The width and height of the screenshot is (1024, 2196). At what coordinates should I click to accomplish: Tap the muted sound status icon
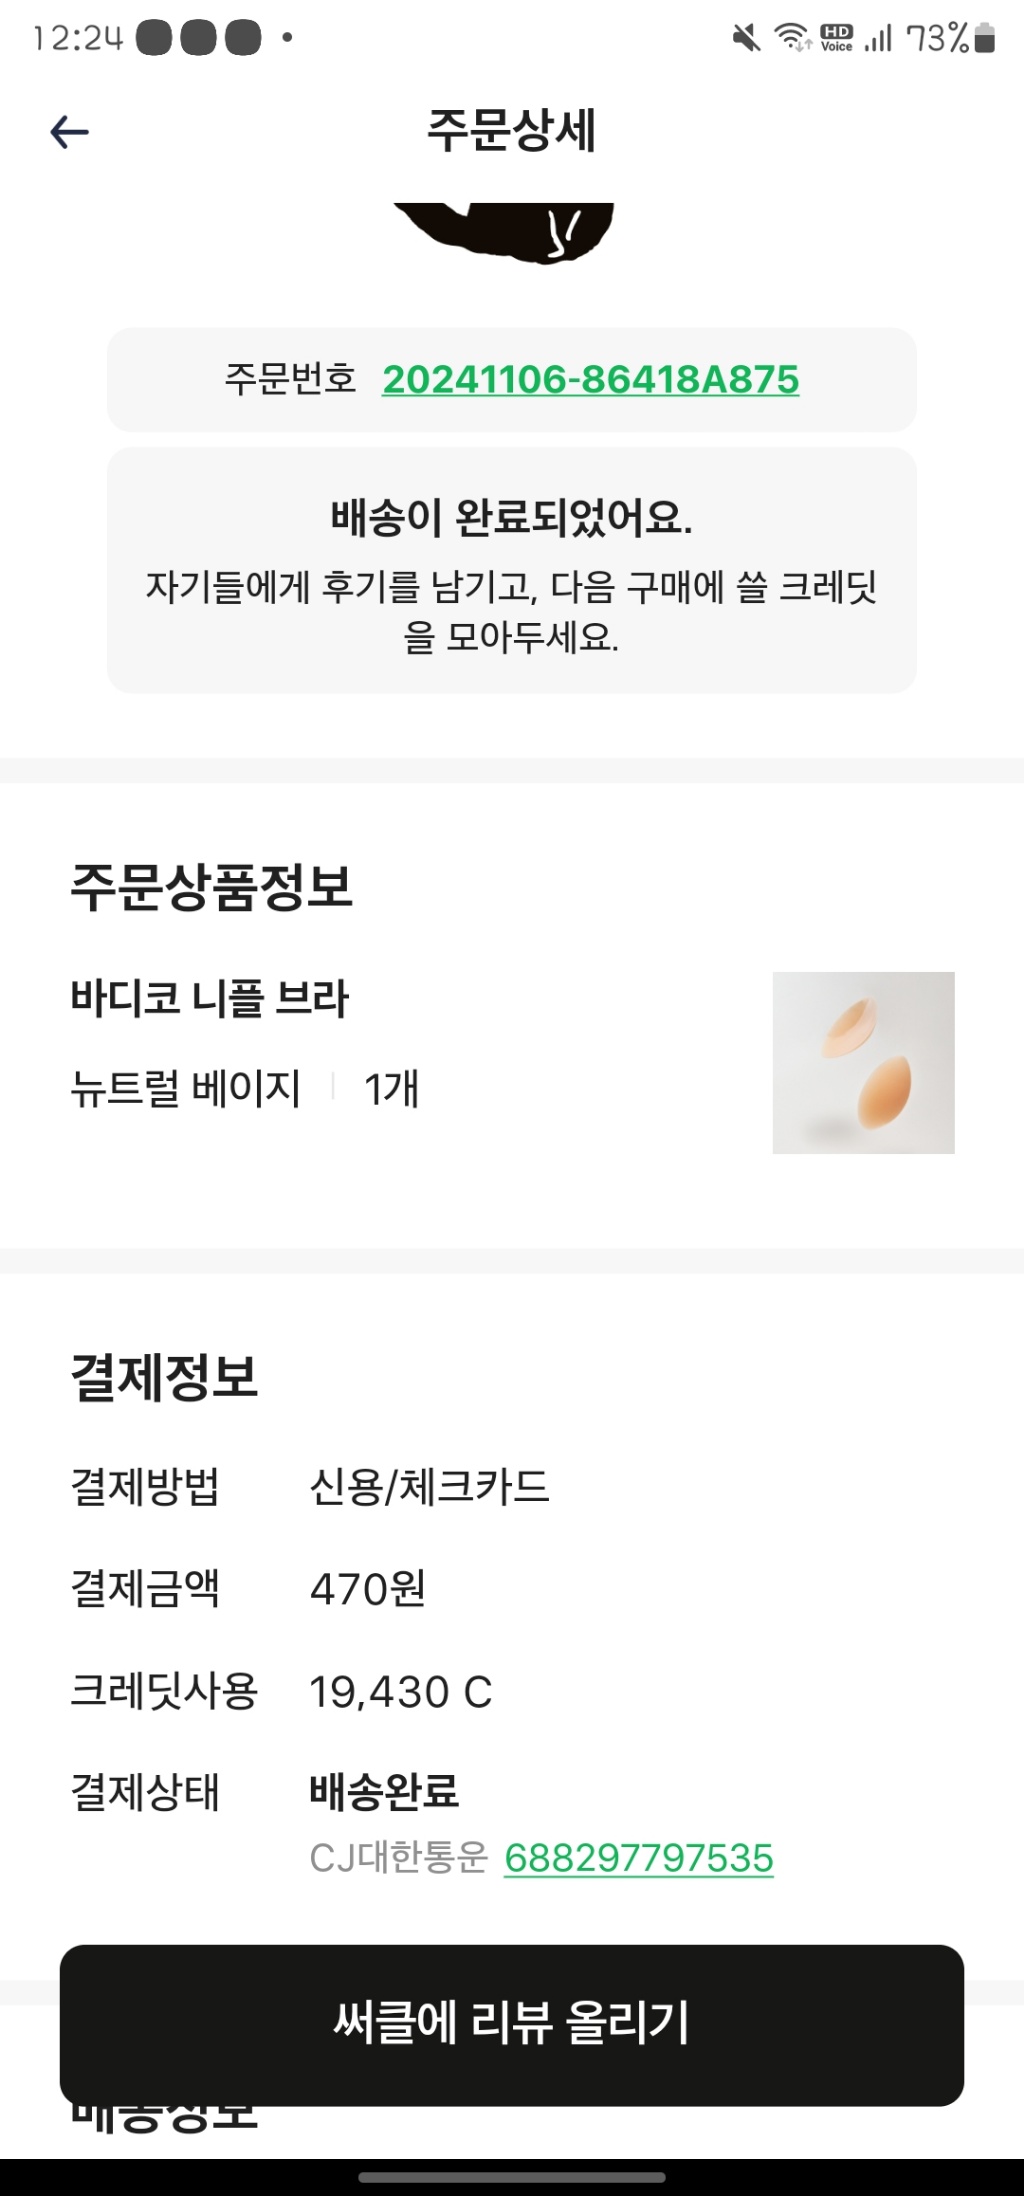(746, 39)
